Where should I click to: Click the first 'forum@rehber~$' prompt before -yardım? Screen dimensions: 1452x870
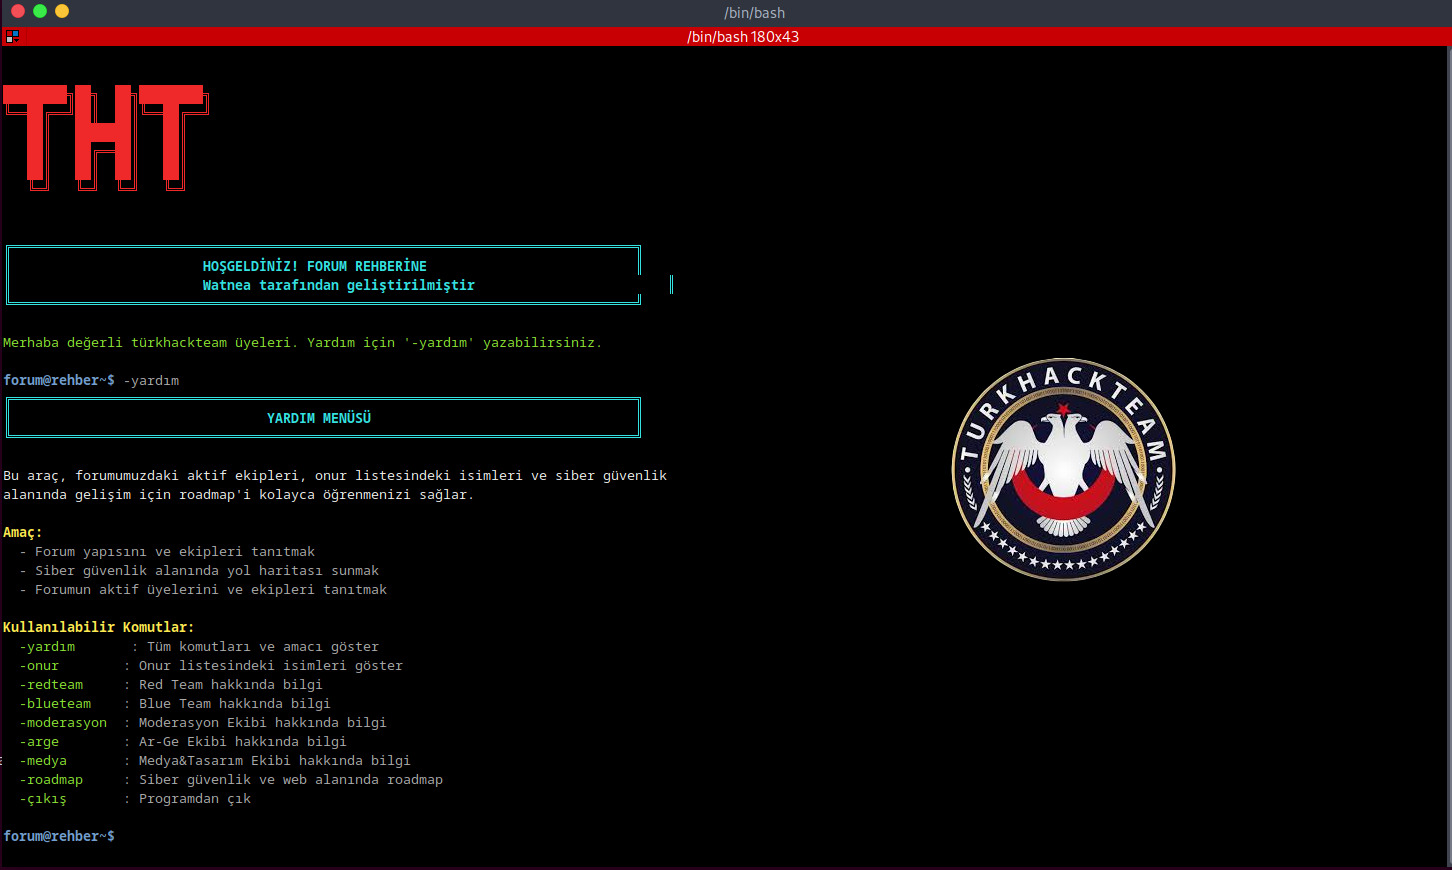coord(59,380)
